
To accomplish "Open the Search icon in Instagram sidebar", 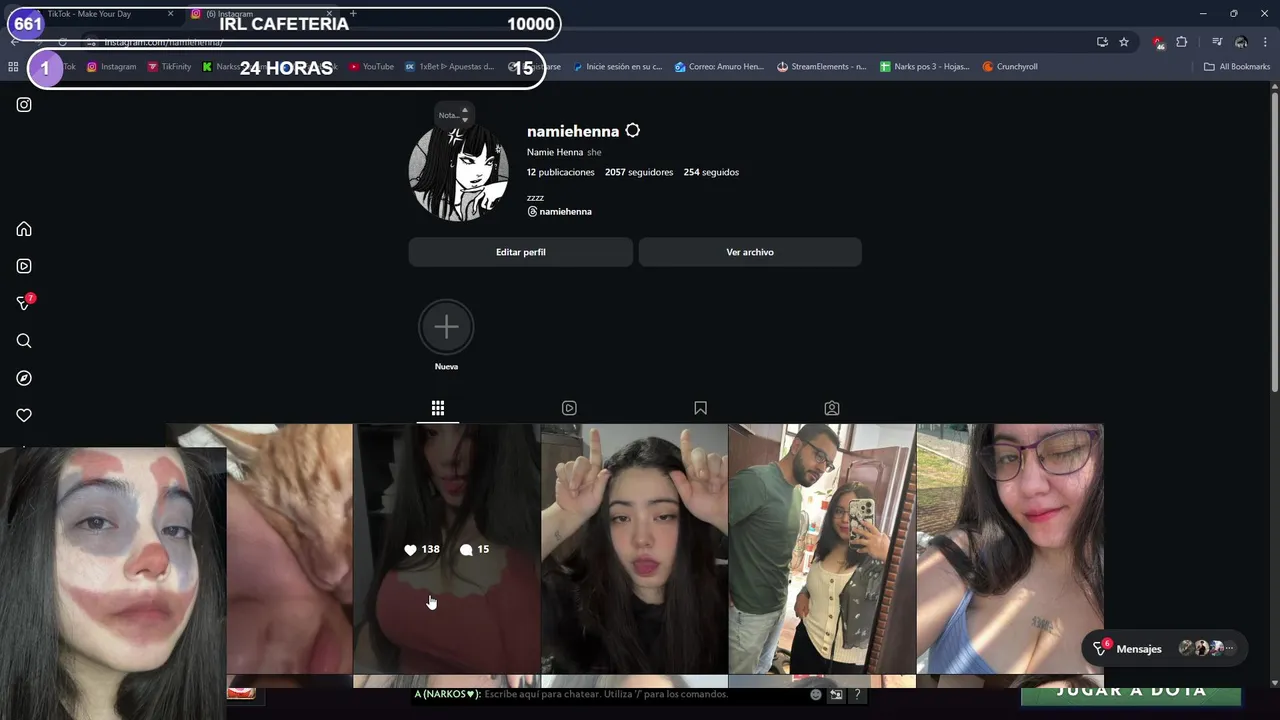I will (24, 341).
